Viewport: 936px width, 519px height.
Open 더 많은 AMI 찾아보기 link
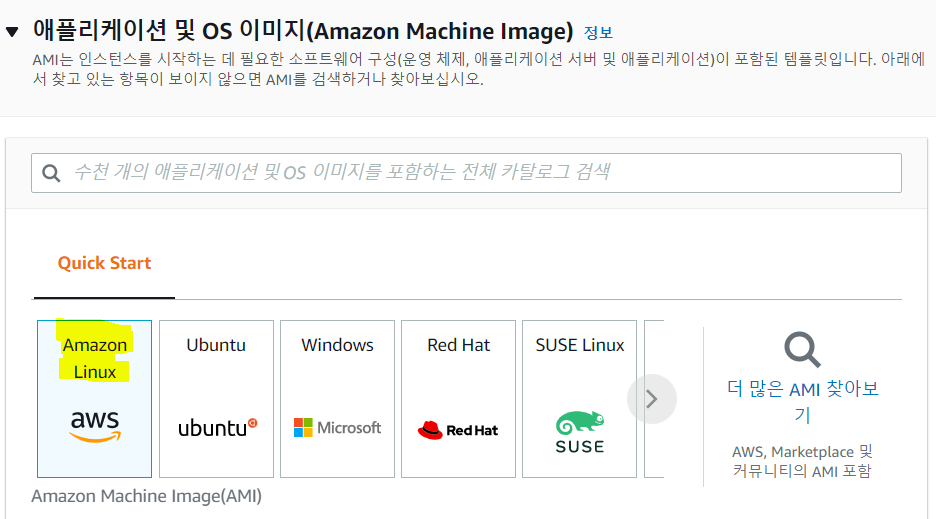tap(802, 401)
